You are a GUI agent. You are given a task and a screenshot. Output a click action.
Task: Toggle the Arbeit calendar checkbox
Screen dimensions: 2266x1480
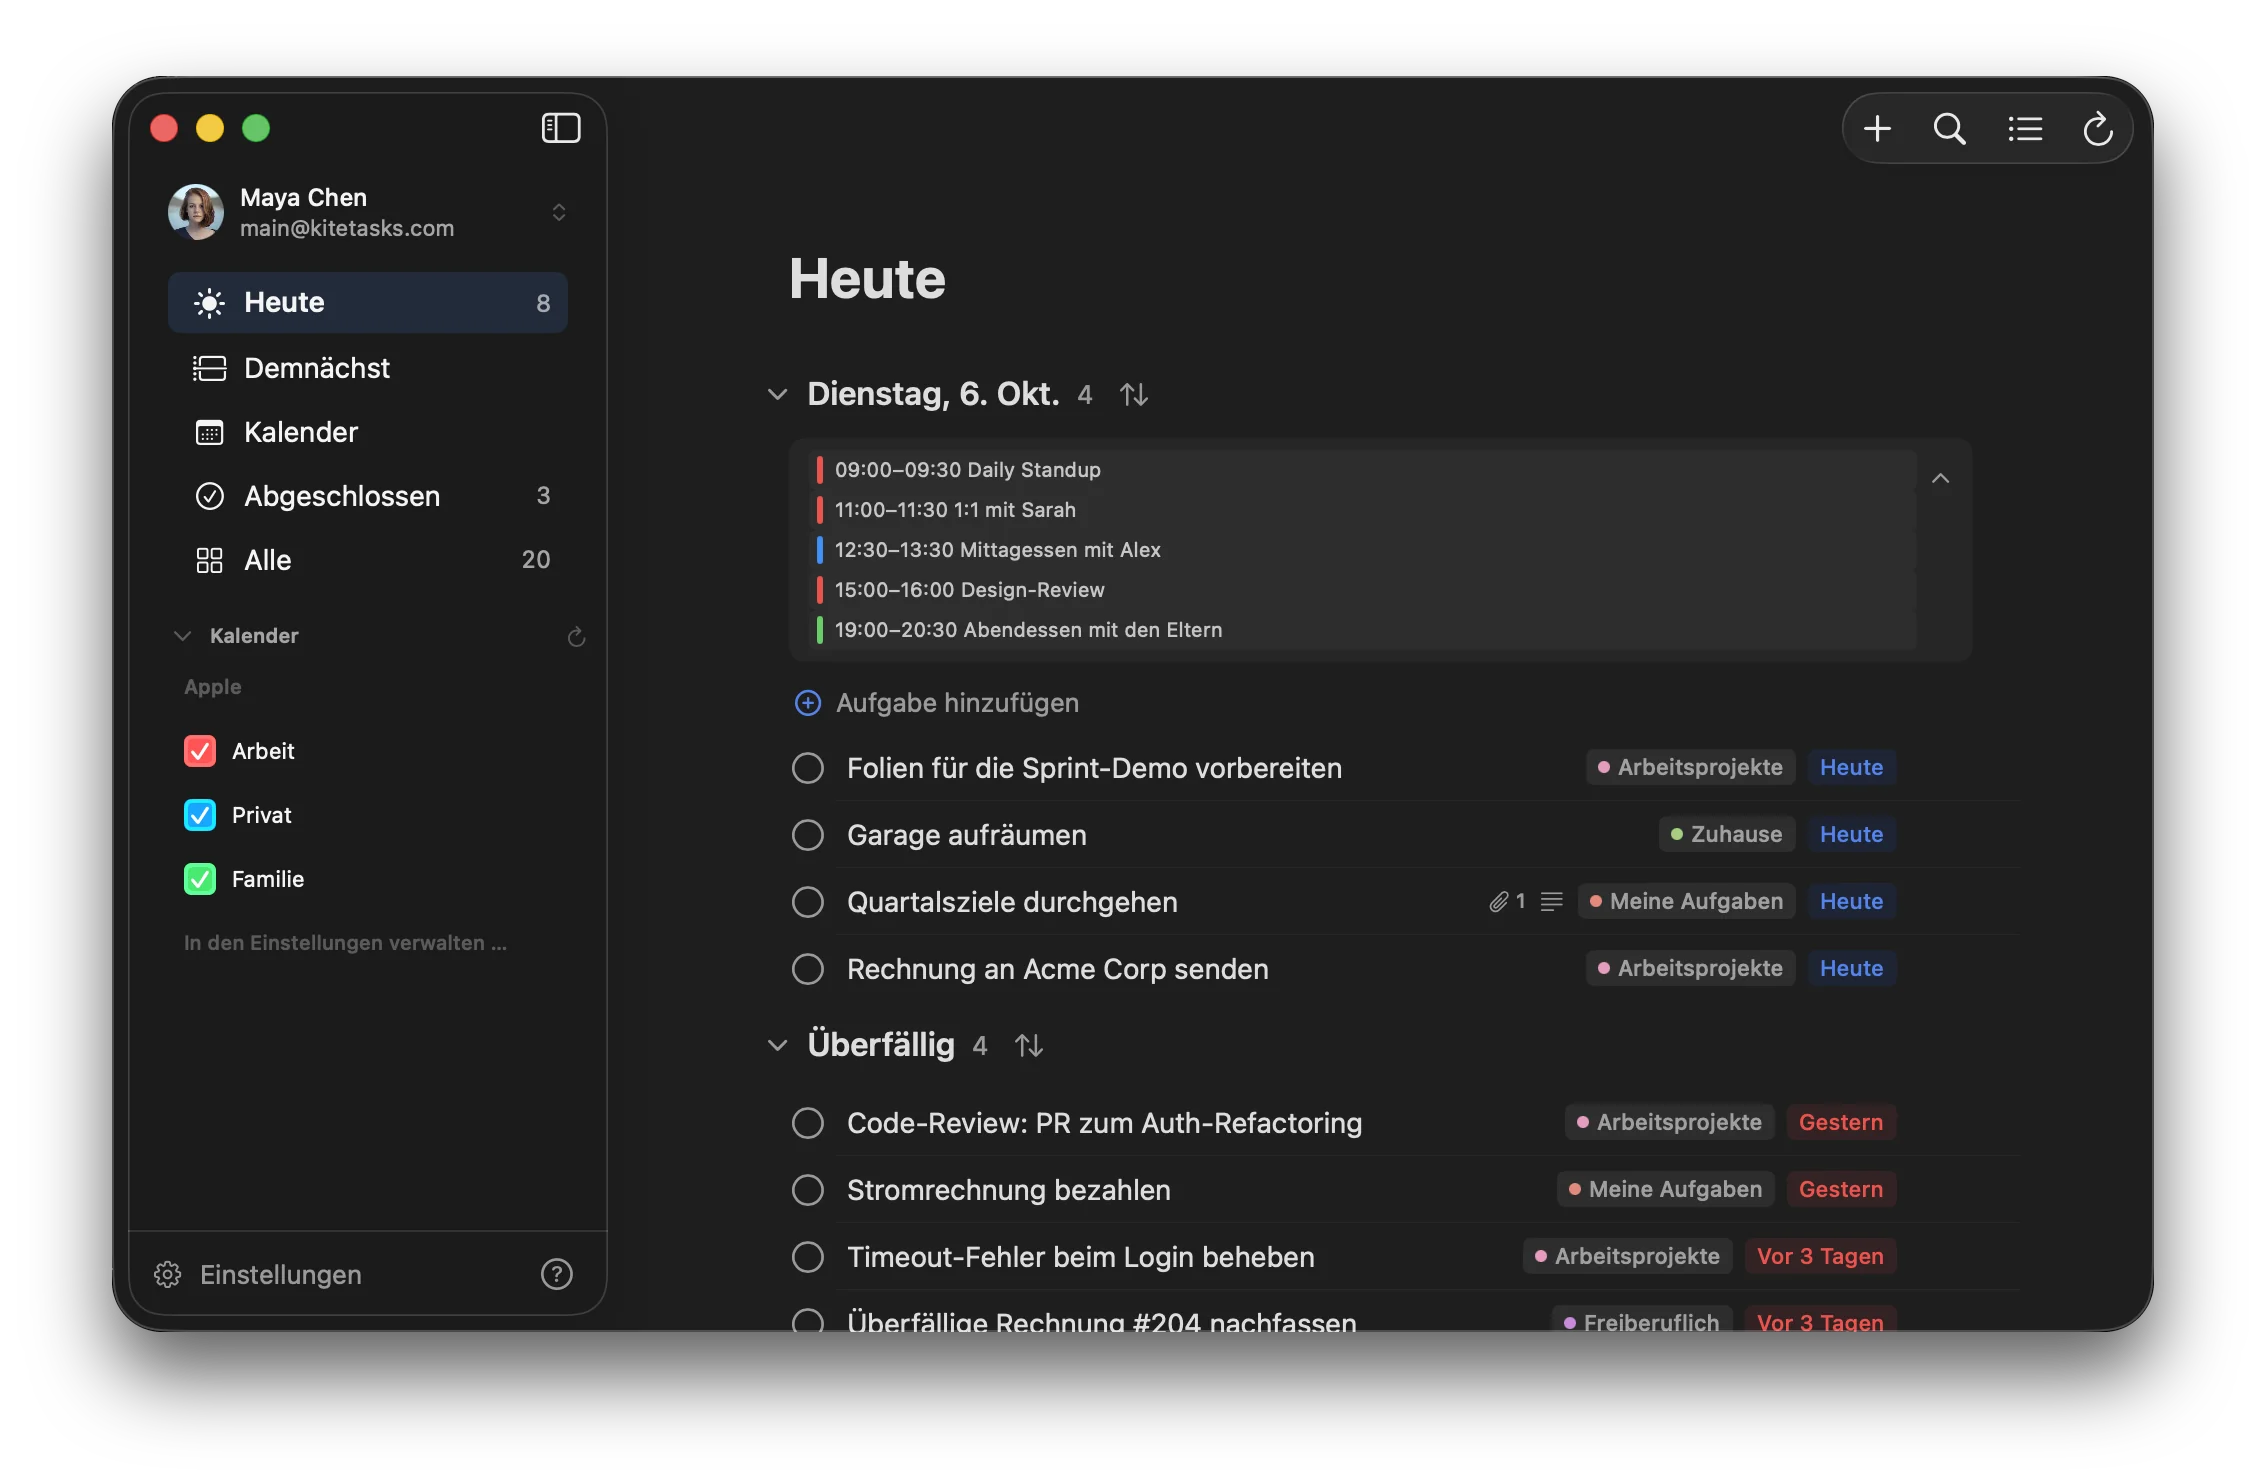coord(200,751)
